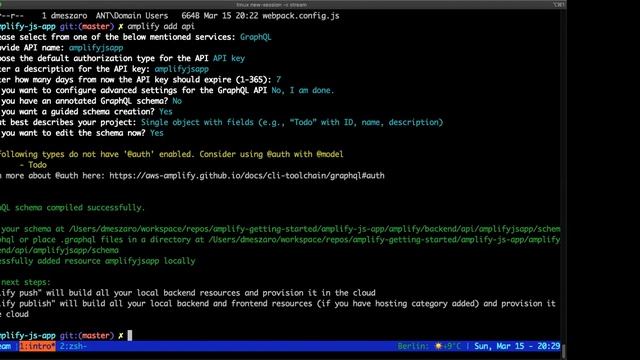Click the API key description answer "amplifyjsapp"
This screenshot has width=640, height=360.
coord(182,69)
